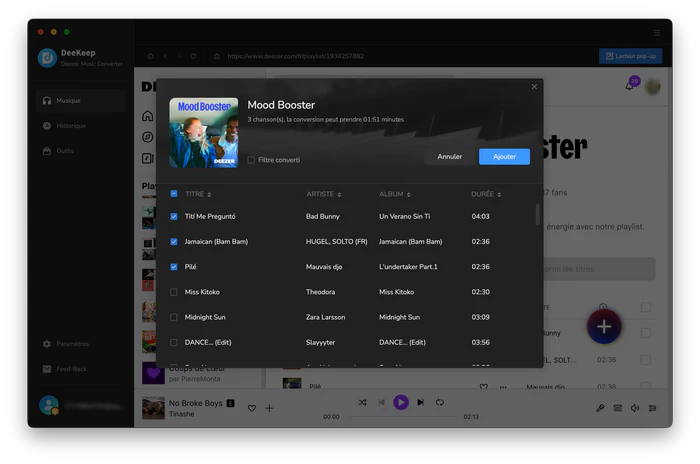The image size is (700, 464).
Task: Click the browser home icon in address bar
Action: point(150,56)
